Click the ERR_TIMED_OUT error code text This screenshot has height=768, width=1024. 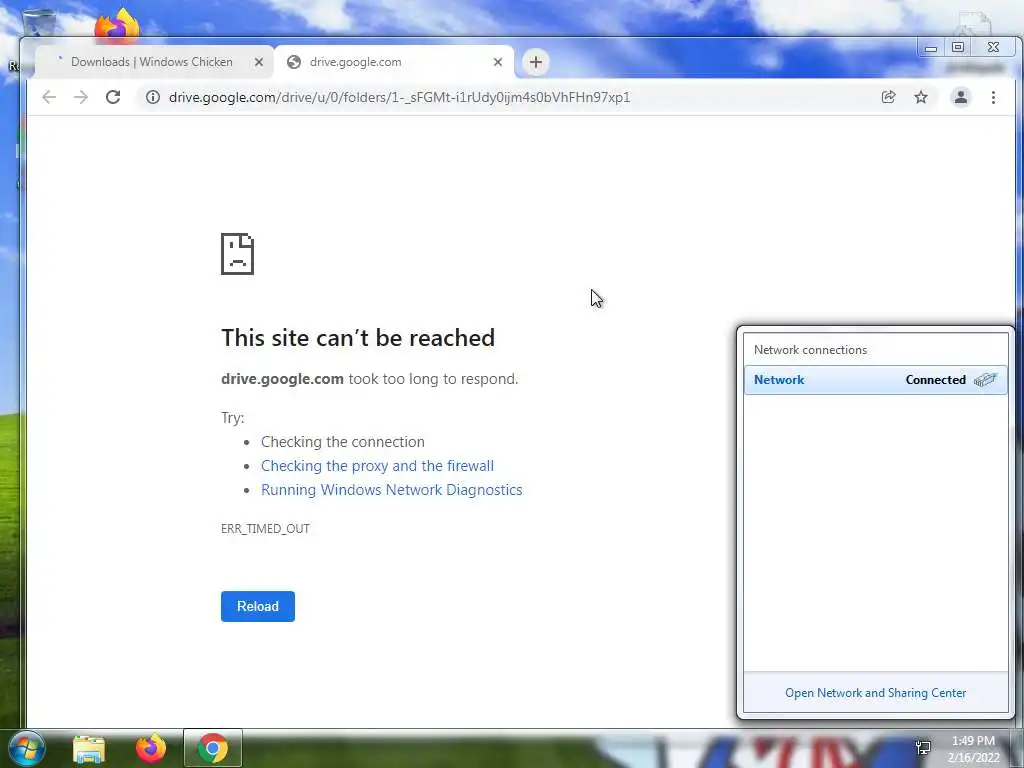click(265, 529)
